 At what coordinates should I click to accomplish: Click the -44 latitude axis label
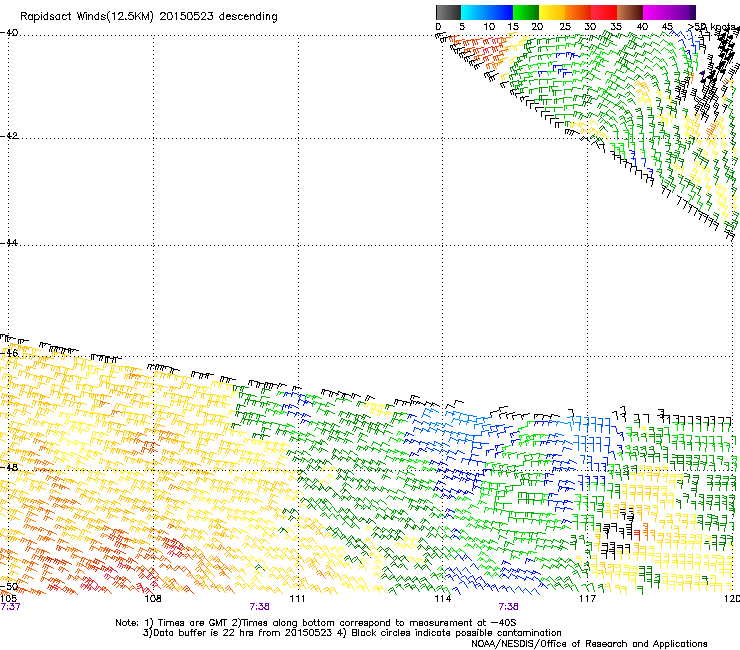click(9, 243)
